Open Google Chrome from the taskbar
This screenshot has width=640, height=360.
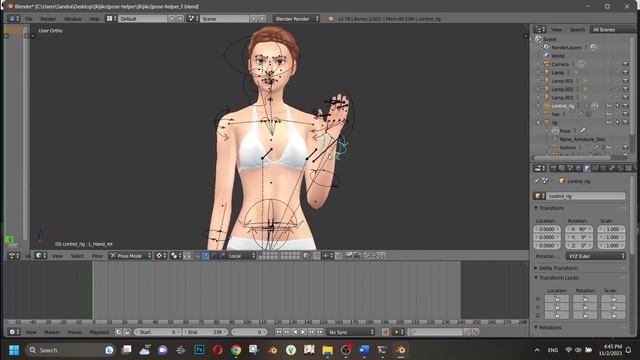pos(236,350)
